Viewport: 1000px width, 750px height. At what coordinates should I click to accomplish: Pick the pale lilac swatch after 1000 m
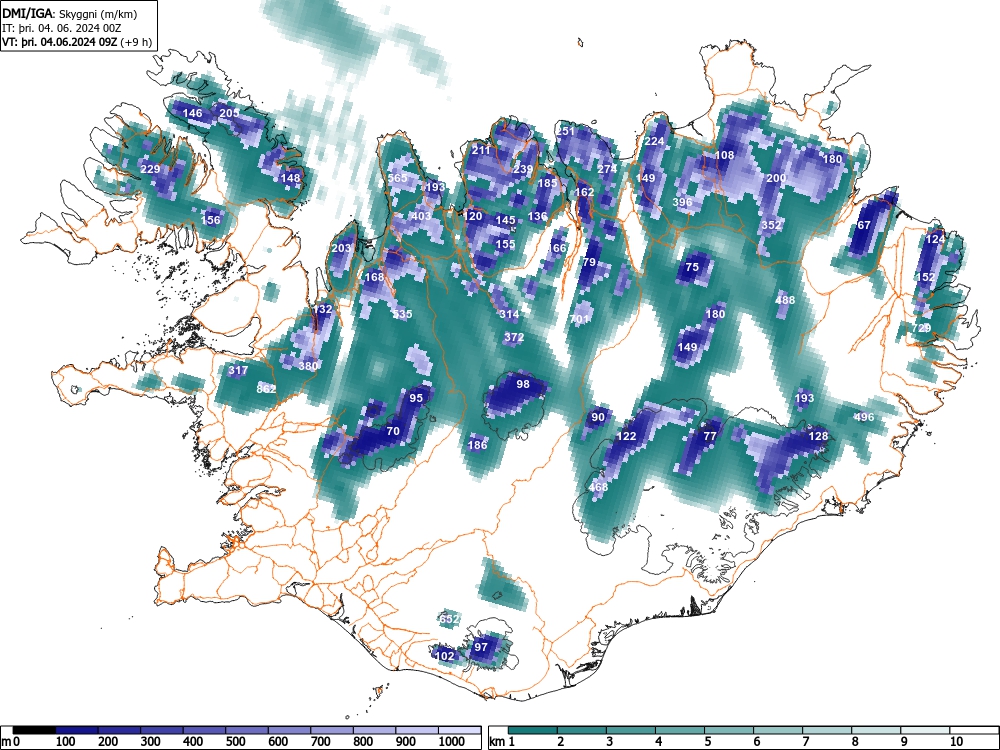click(459, 730)
